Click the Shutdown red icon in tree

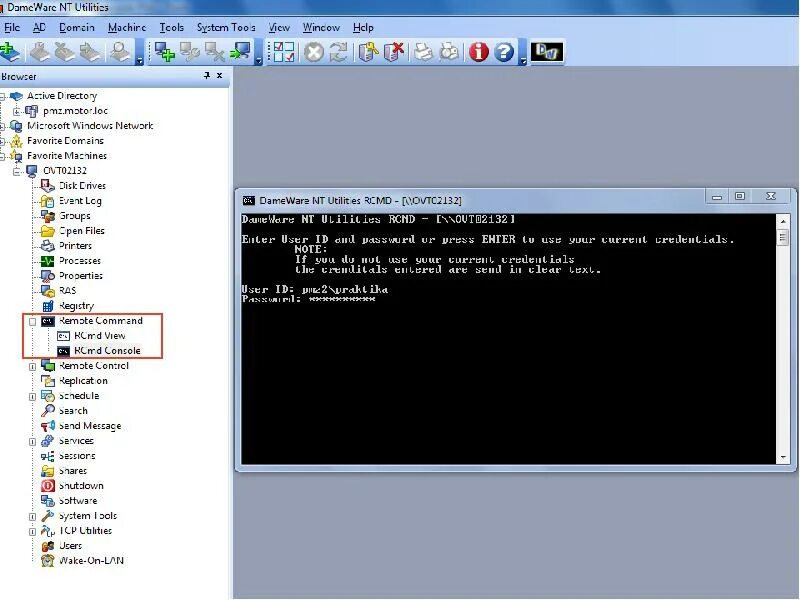[x=47, y=486]
